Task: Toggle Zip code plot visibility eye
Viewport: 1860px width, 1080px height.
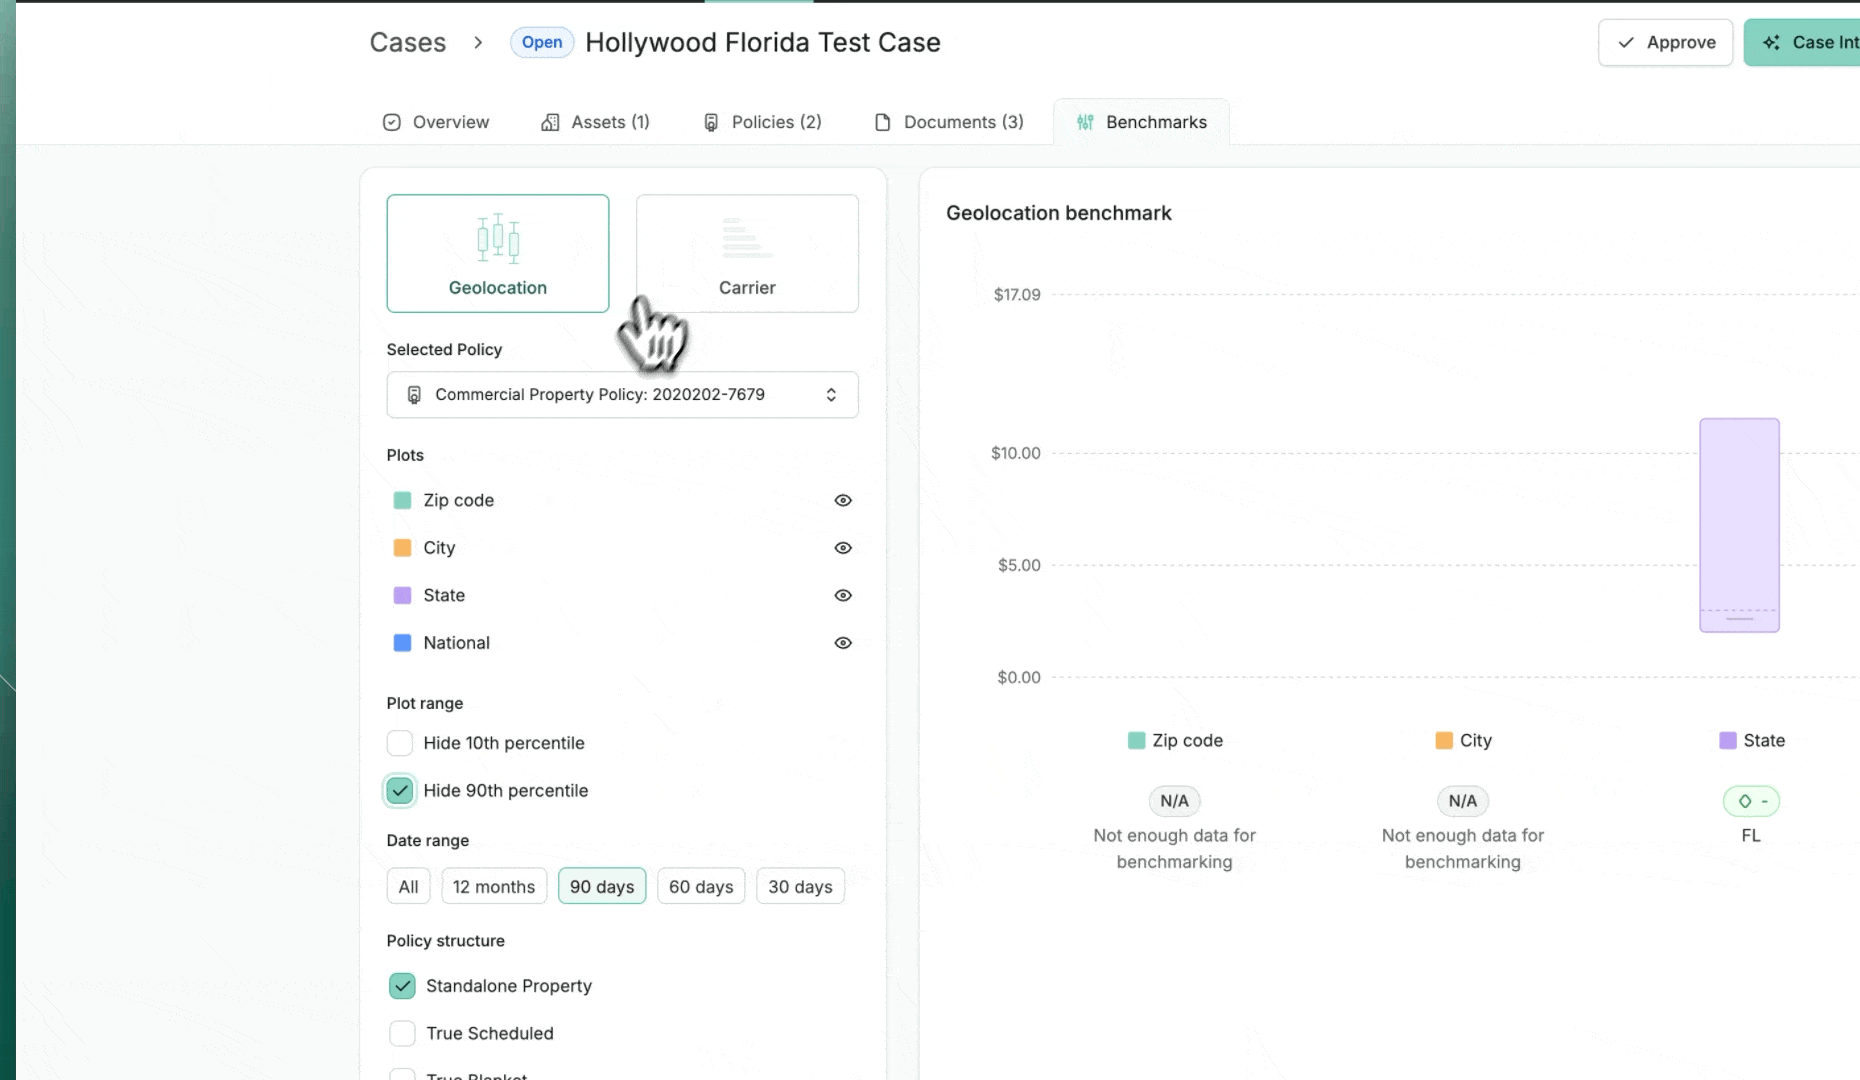Action: 843,500
